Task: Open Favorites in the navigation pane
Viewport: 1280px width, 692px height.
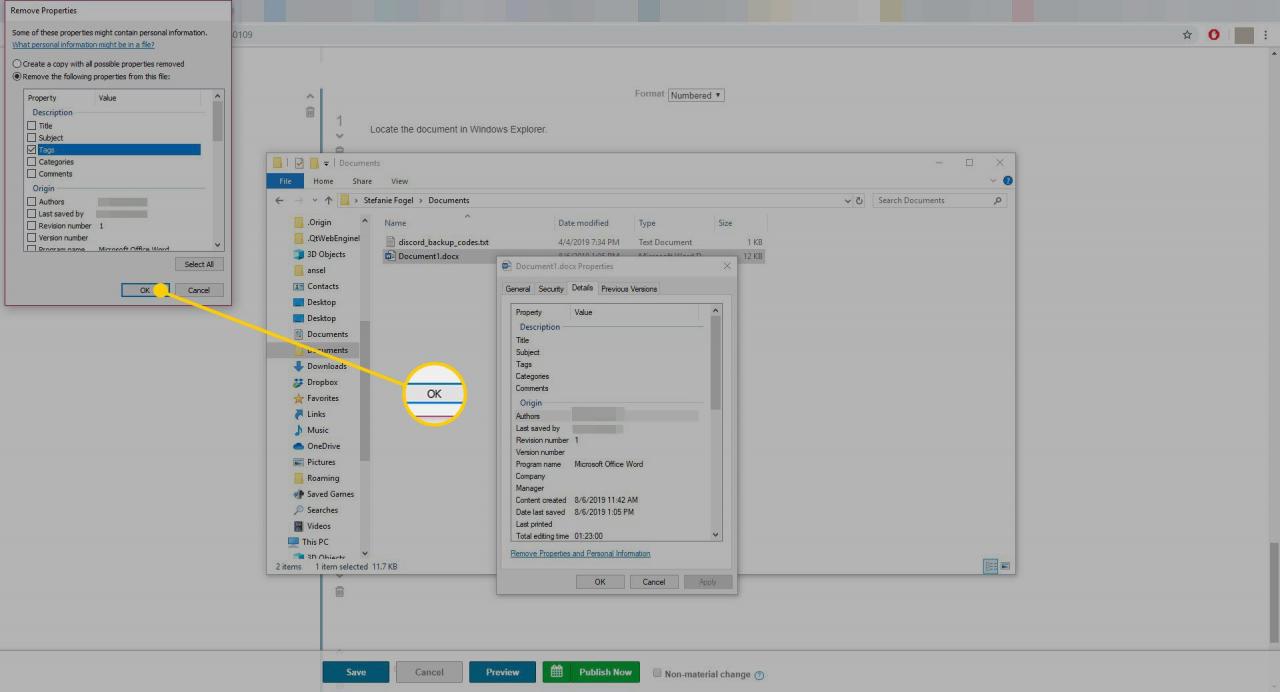Action: tap(316, 398)
